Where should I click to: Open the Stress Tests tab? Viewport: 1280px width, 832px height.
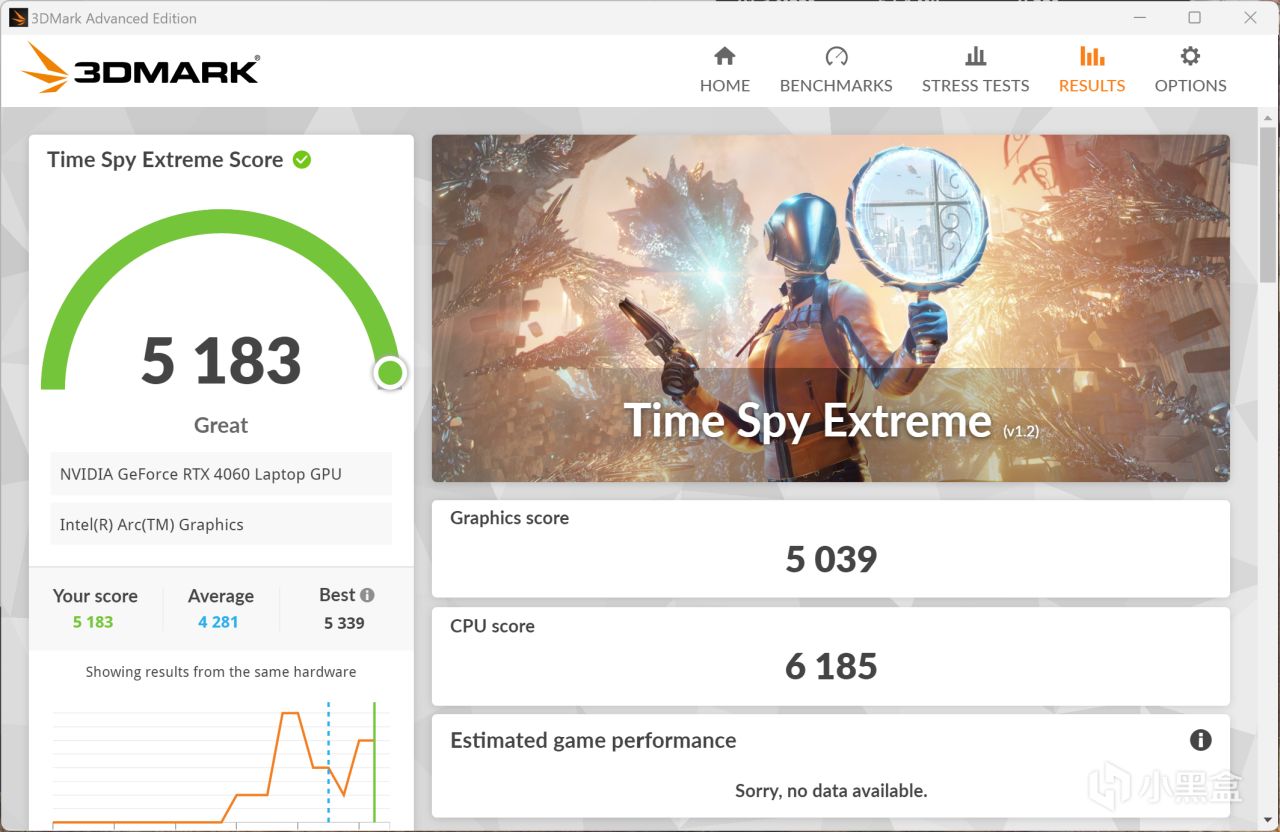pyautogui.click(x=975, y=70)
